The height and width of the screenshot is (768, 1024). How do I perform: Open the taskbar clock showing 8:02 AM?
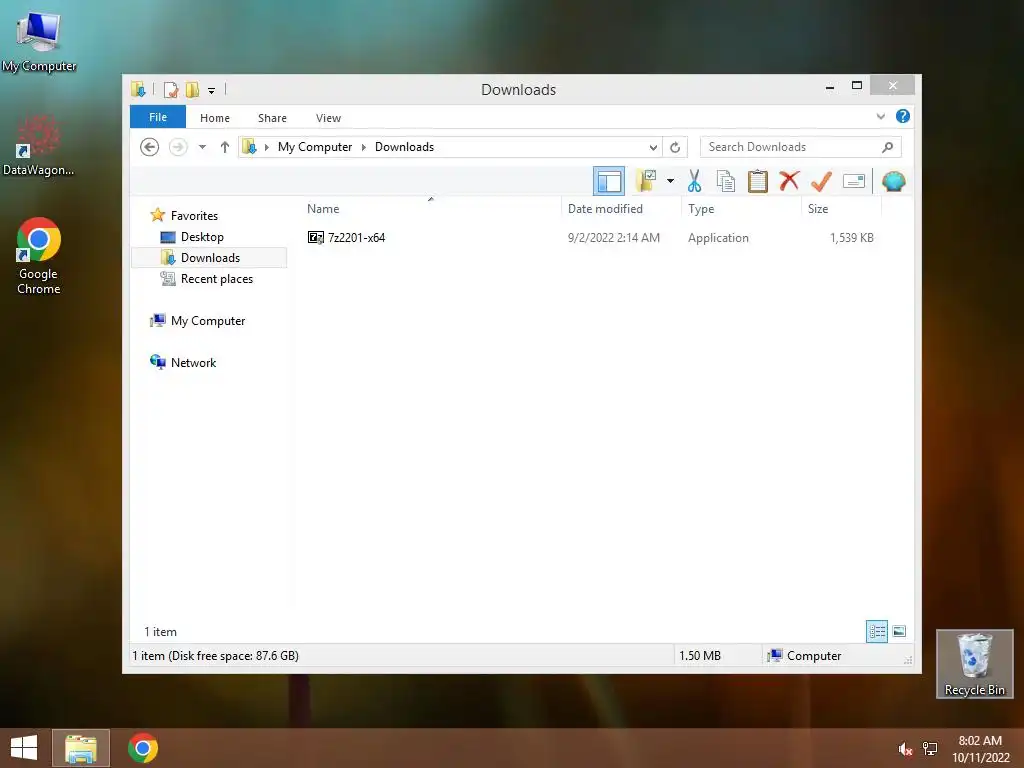pos(980,749)
